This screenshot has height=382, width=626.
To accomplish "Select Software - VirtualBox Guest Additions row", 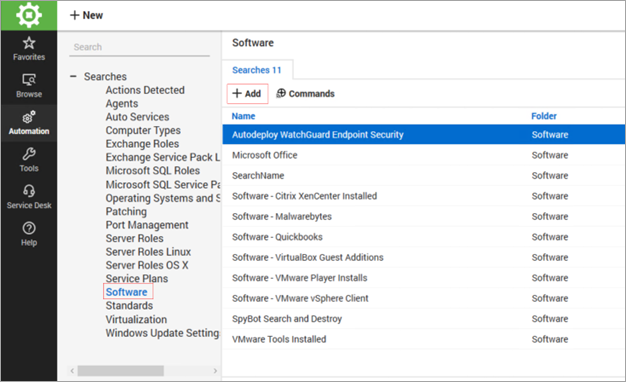I will click(424, 257).
